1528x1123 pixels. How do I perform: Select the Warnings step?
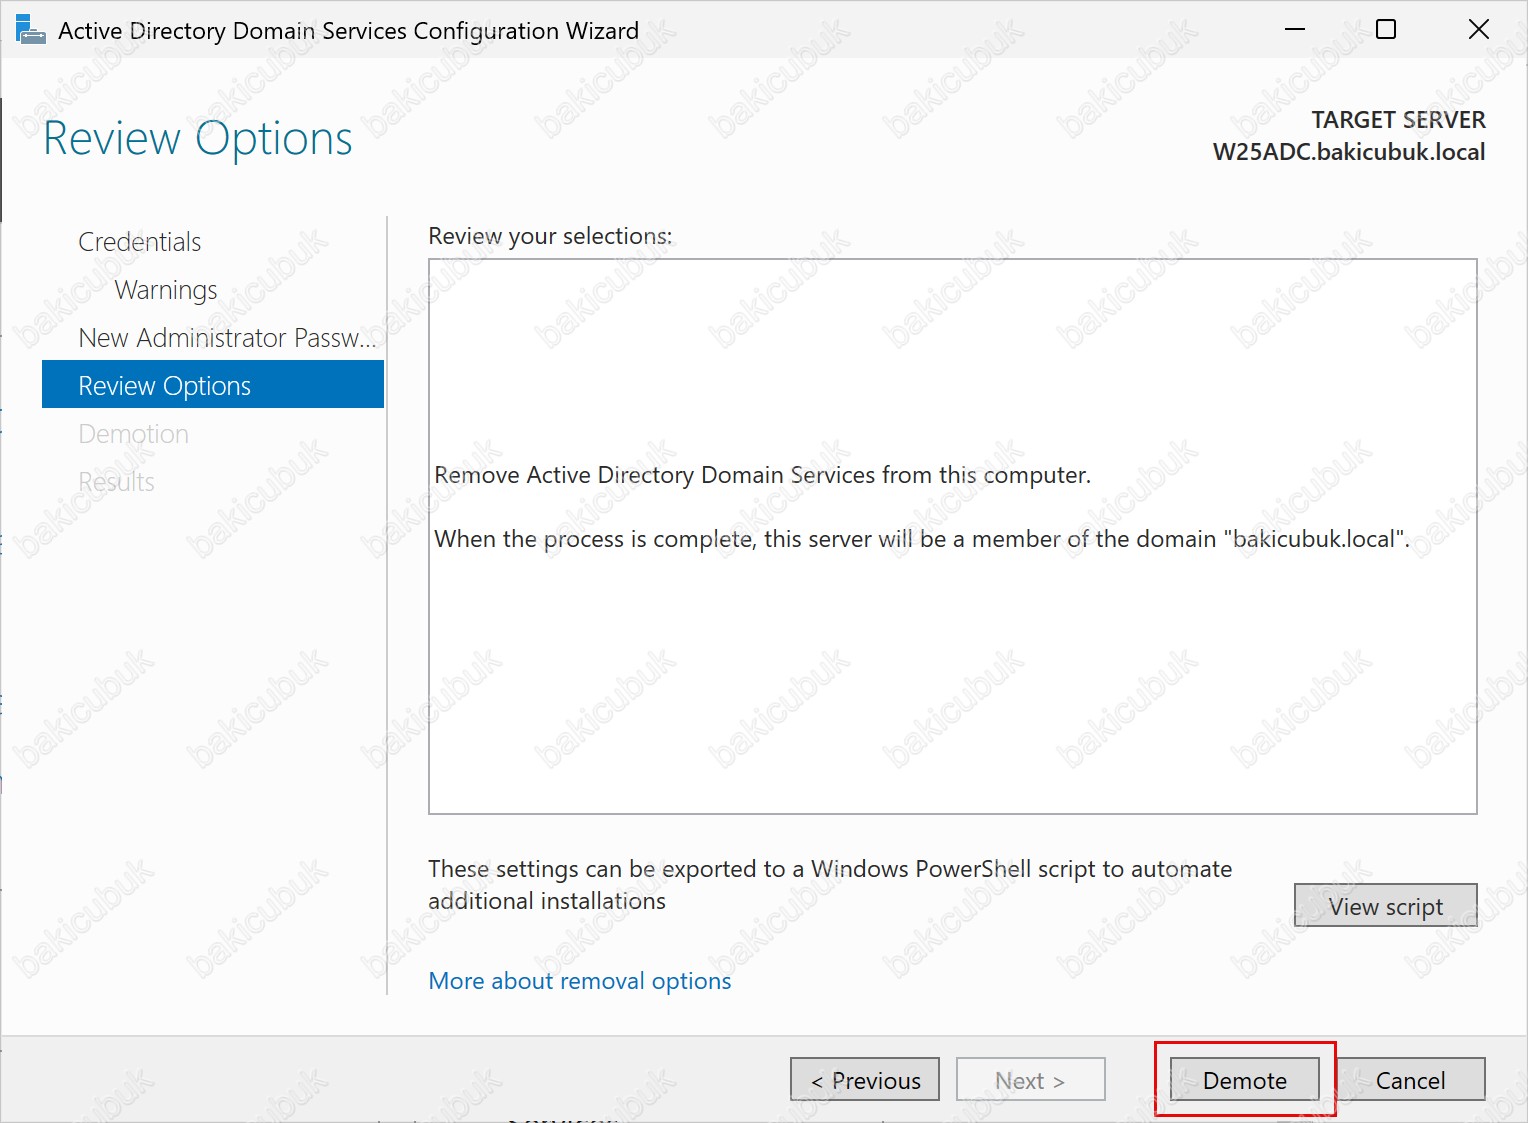166,290
